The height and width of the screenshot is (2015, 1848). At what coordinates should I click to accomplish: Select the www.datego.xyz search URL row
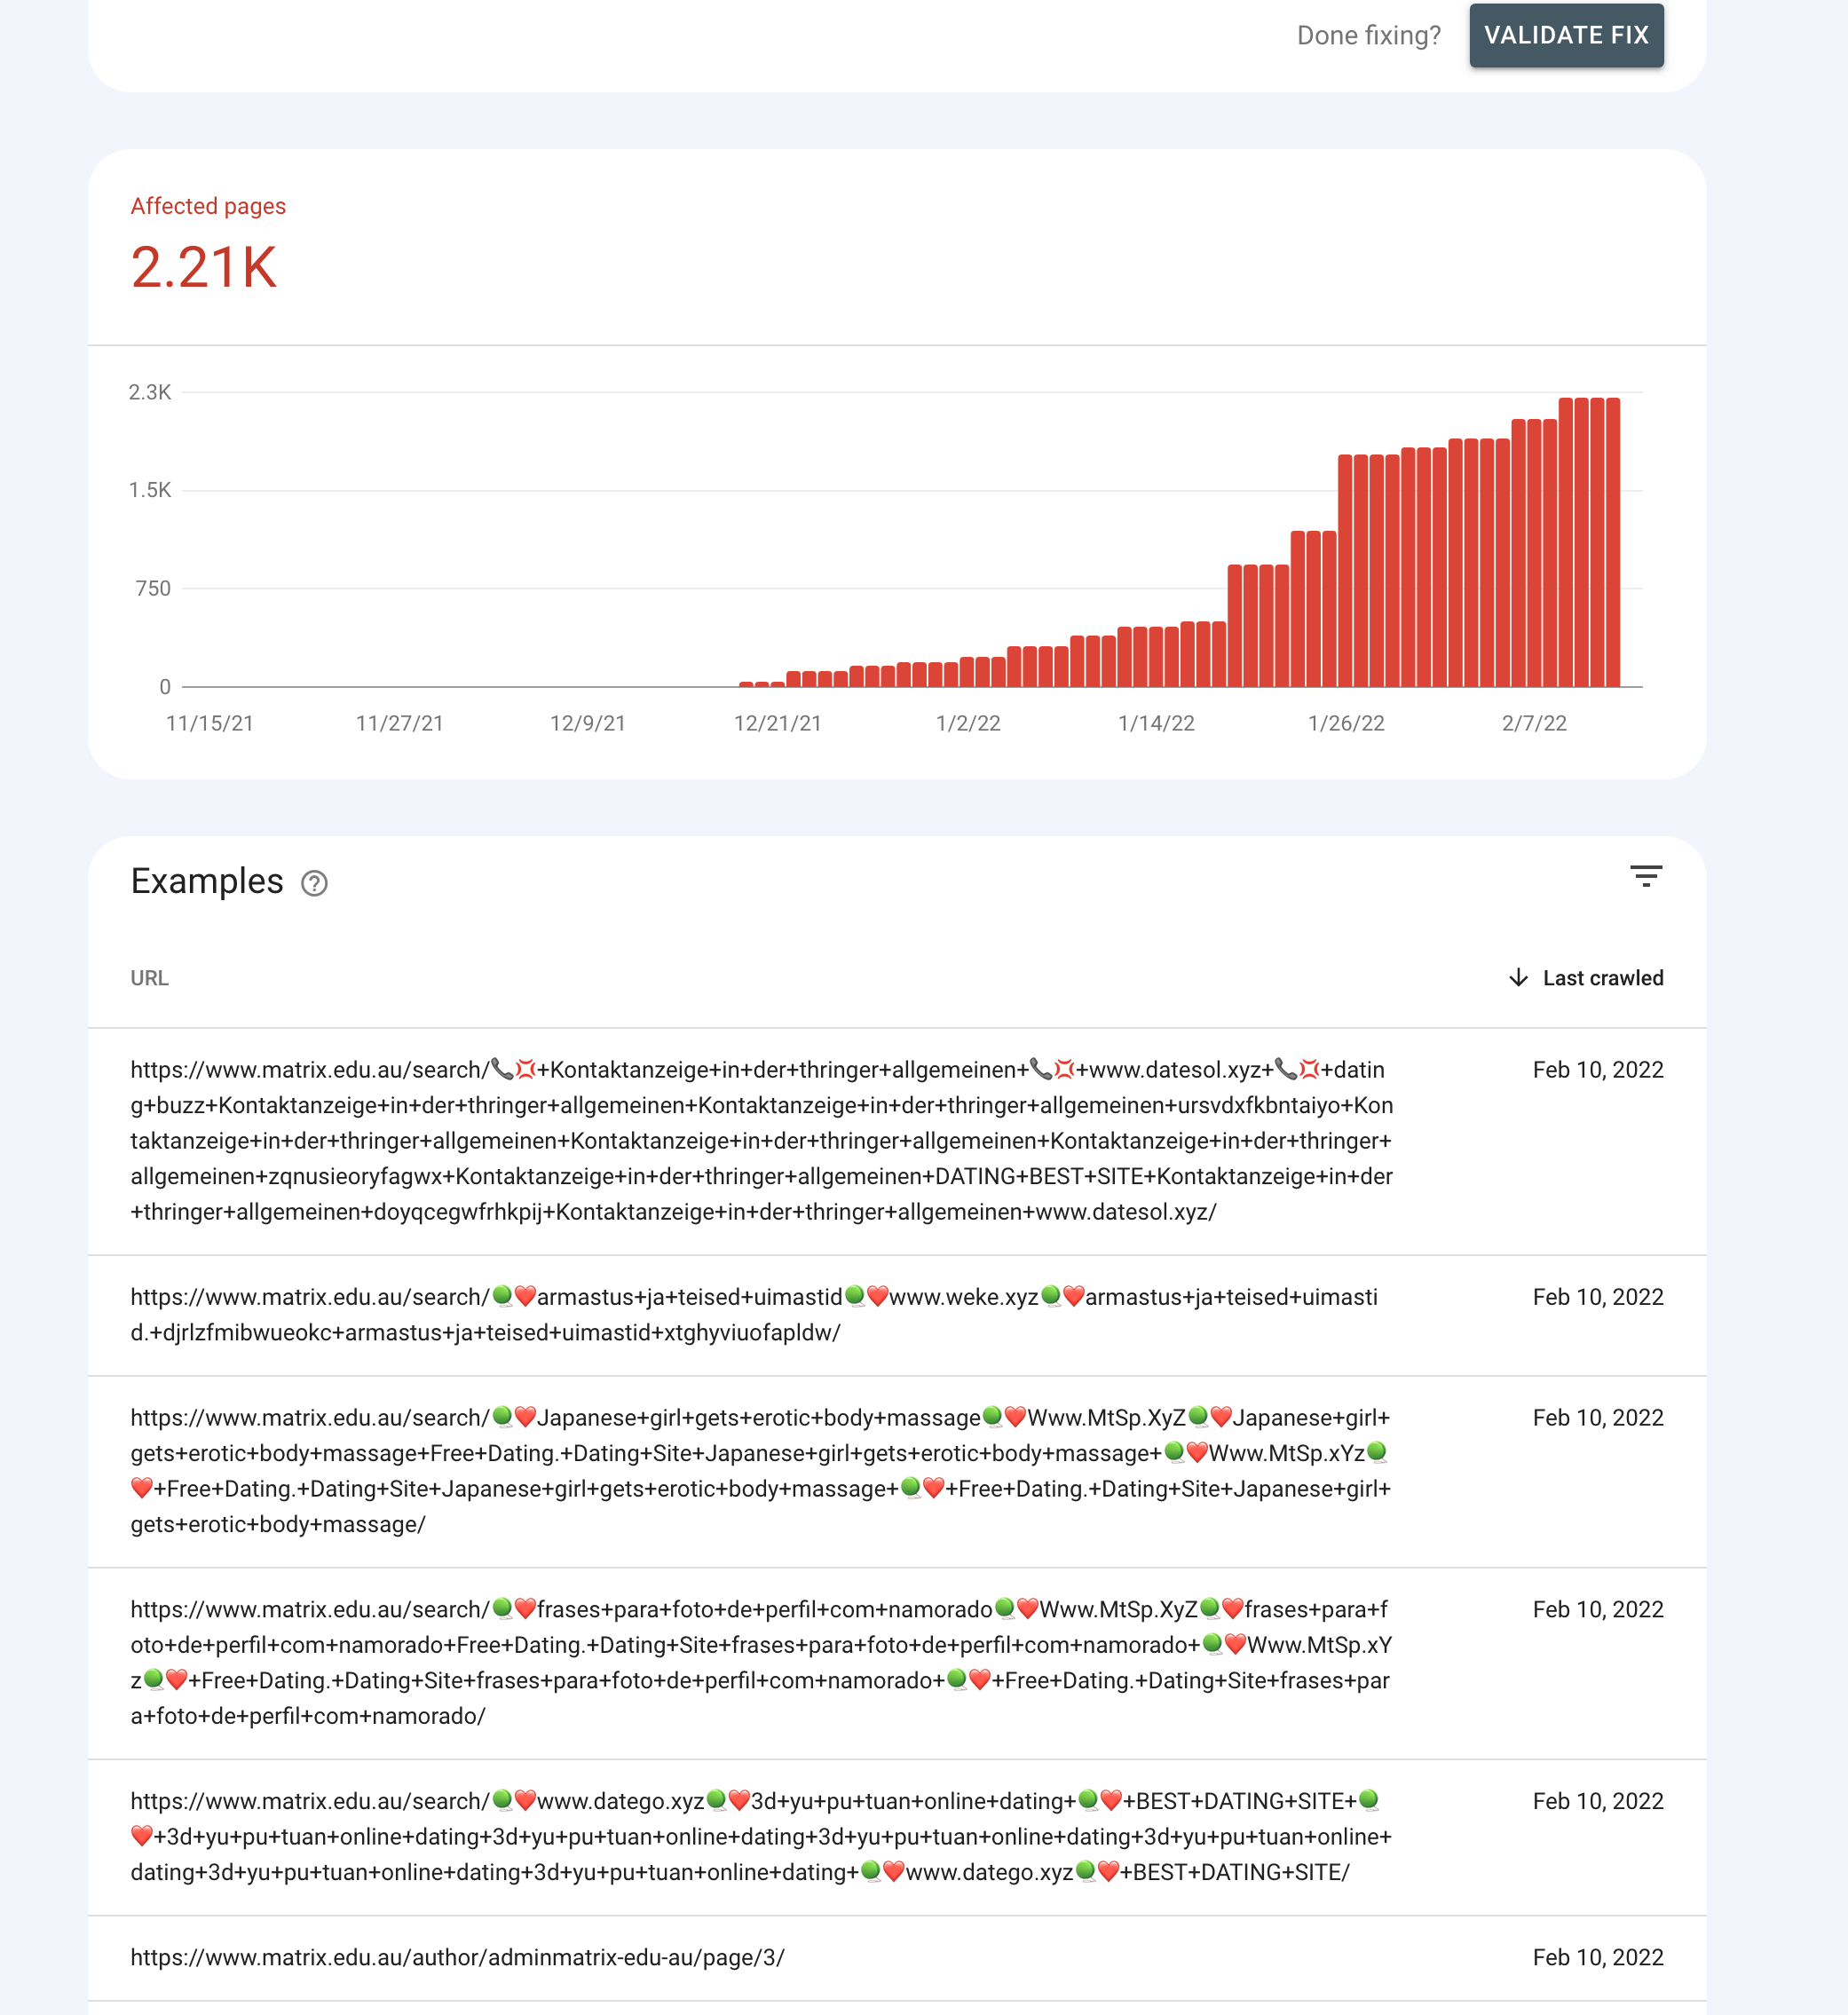[760, 1836]
